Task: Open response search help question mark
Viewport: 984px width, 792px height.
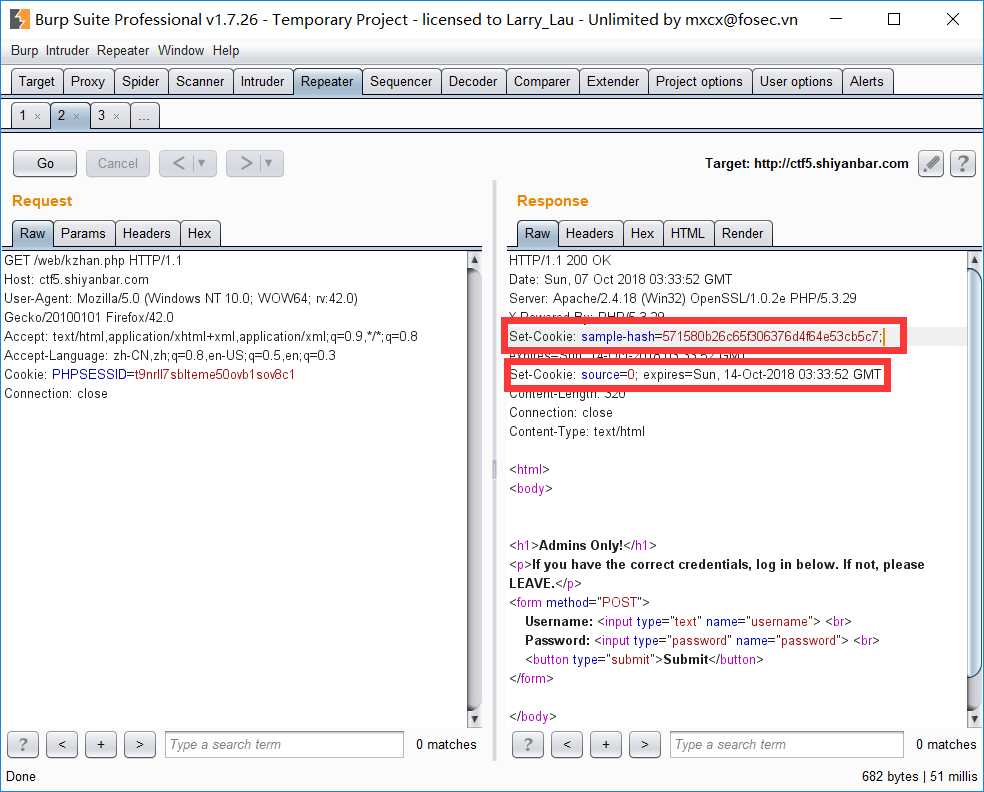Action: [x=528, y=744]
